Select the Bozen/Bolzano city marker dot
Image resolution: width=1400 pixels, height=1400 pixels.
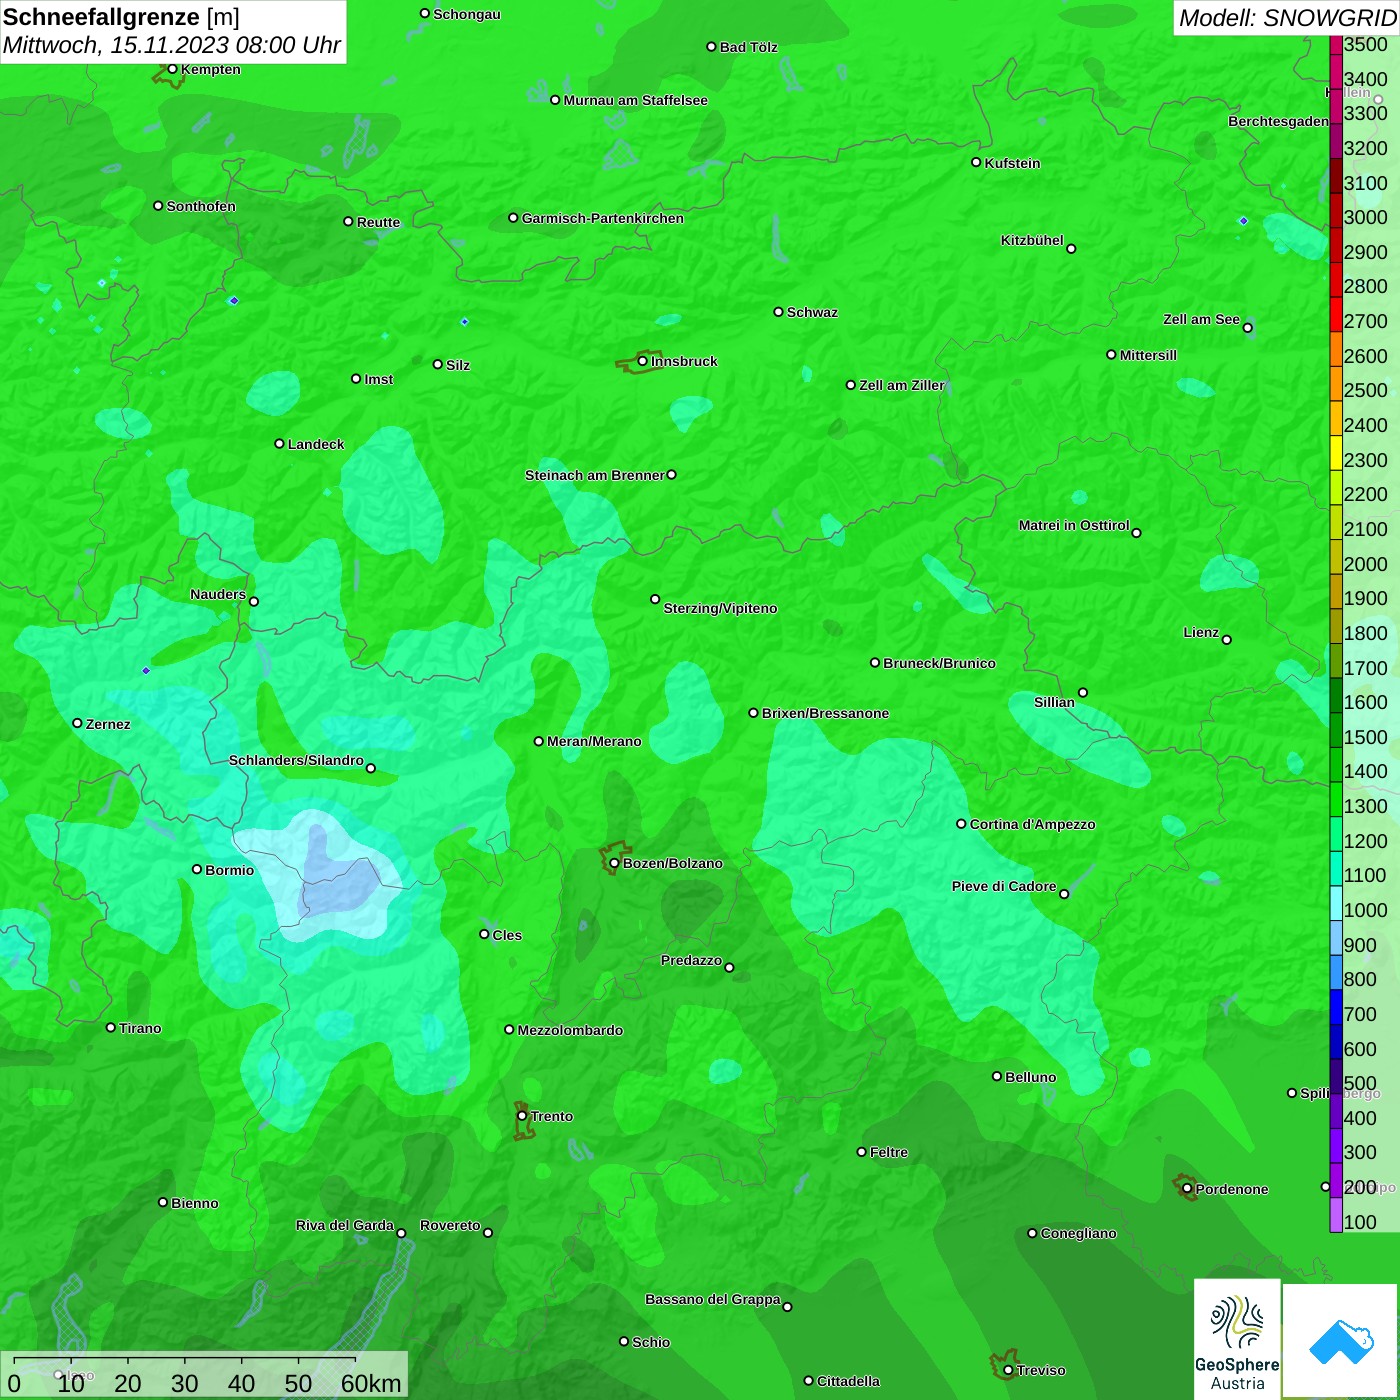pyautogui.click(x=614, y=863)
